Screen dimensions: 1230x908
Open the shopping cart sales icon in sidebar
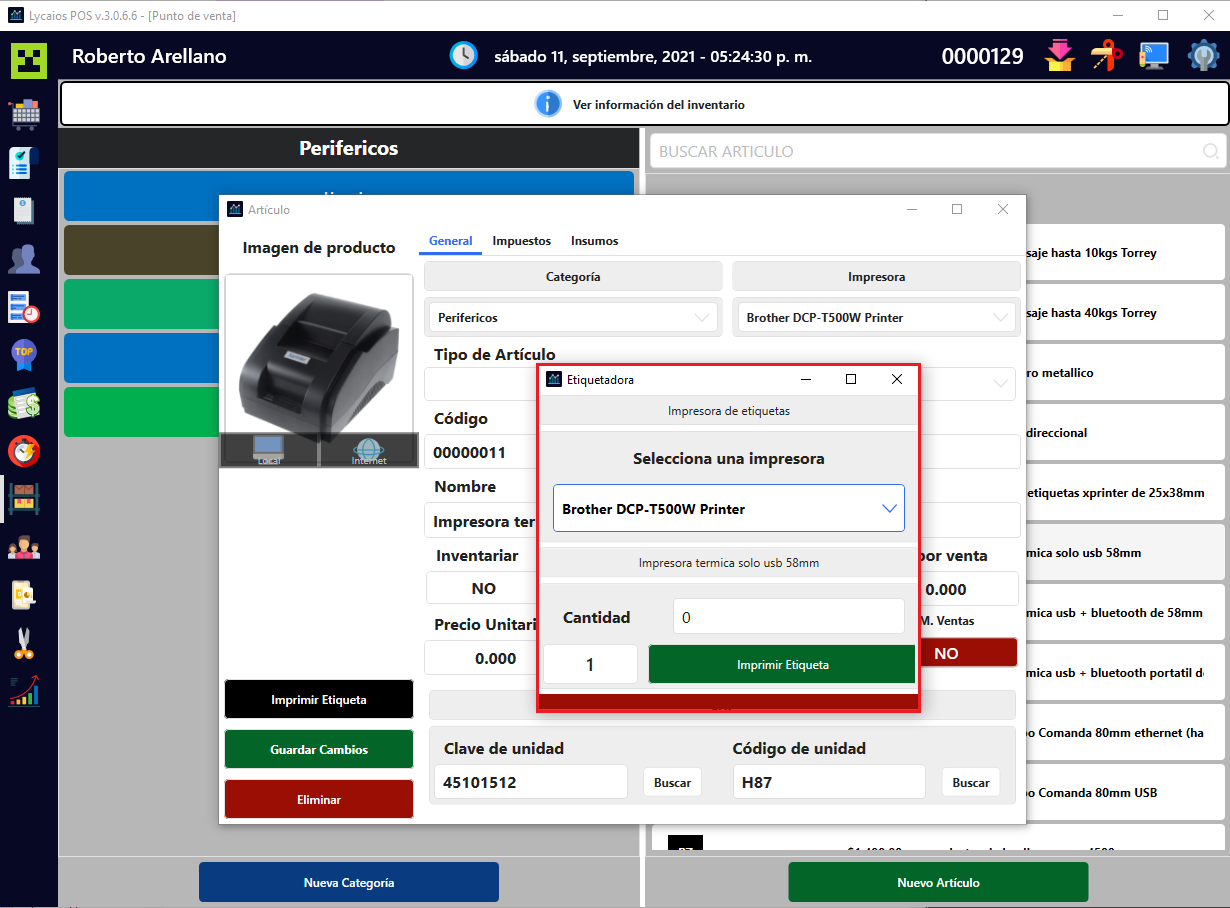pyautogui.click(x=25, y=114)
